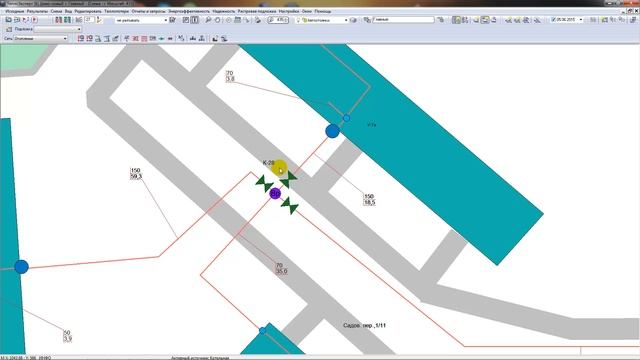Click the icon right of не рисовать dropdown
Viewport: 640px width, 360px height.
click(173, 20)
